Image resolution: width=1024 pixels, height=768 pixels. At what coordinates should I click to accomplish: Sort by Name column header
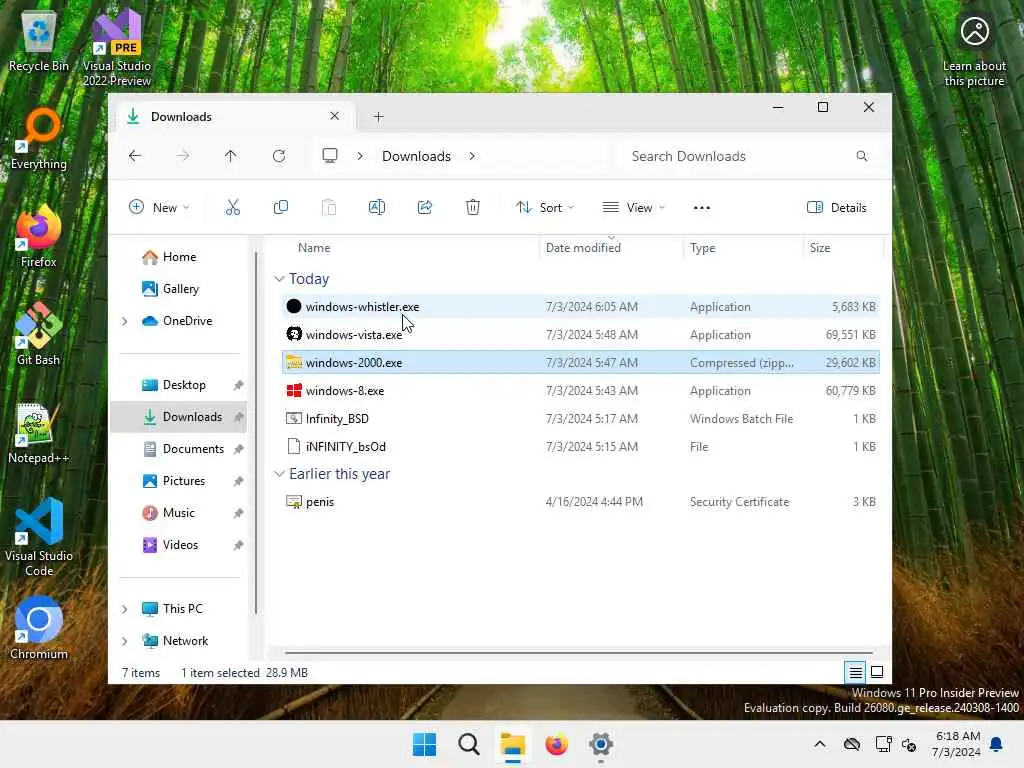(x=314, y=248)
